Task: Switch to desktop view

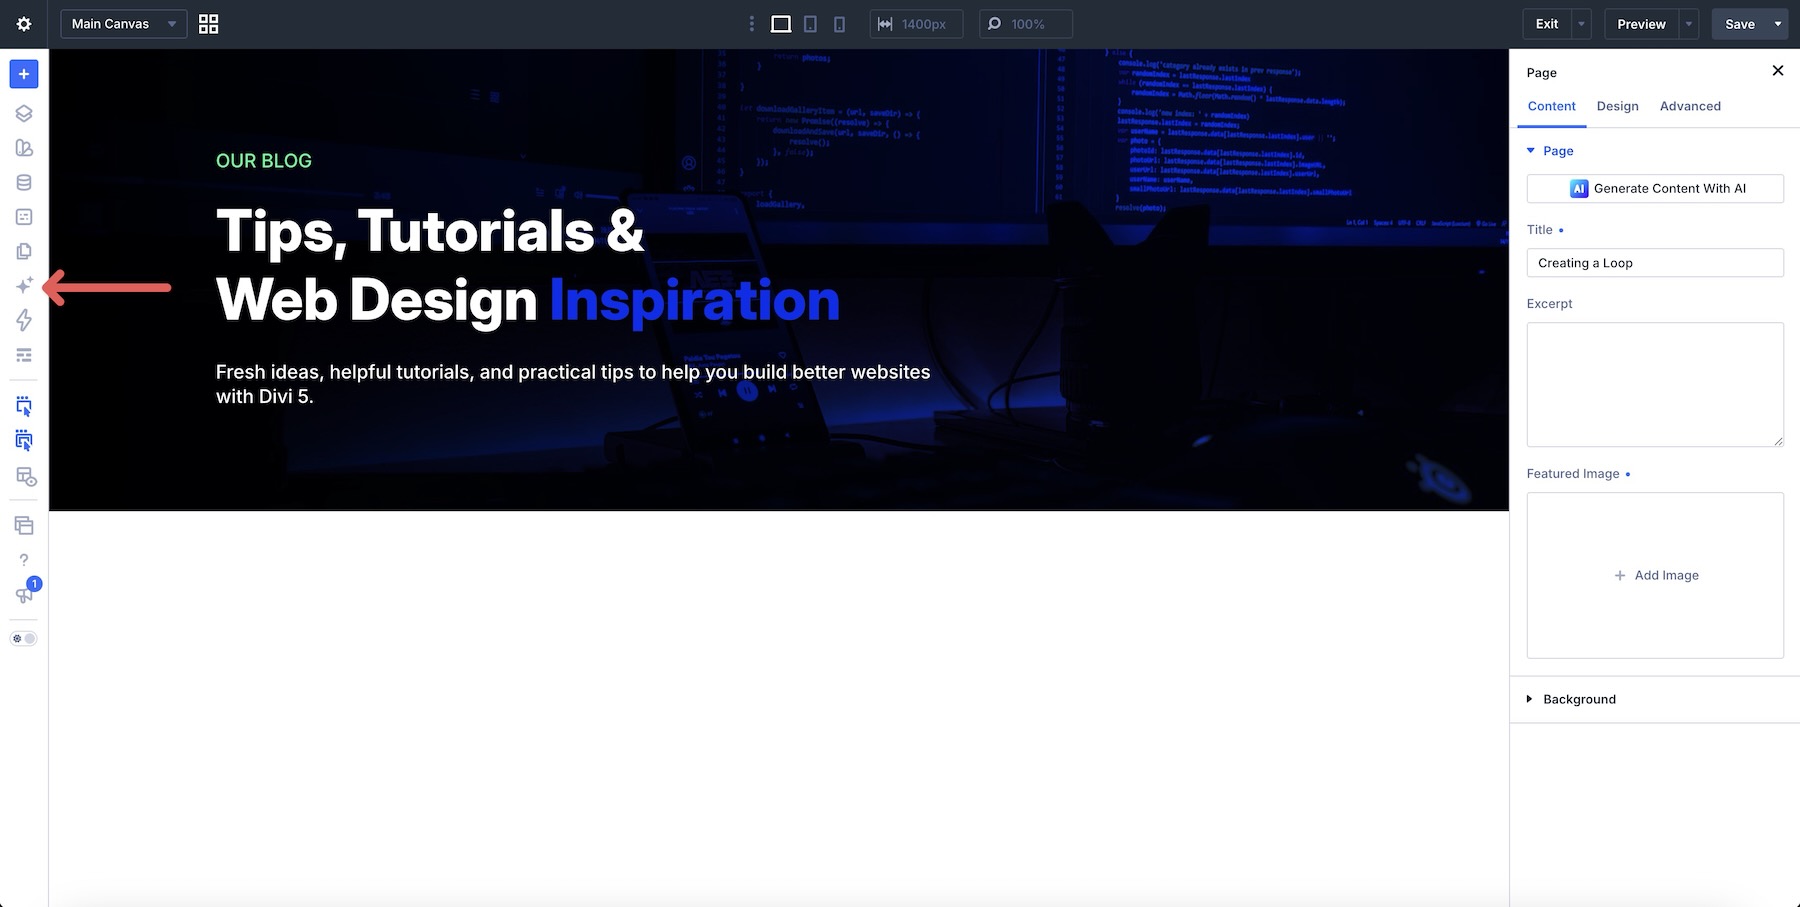Action: coord(781,24)
